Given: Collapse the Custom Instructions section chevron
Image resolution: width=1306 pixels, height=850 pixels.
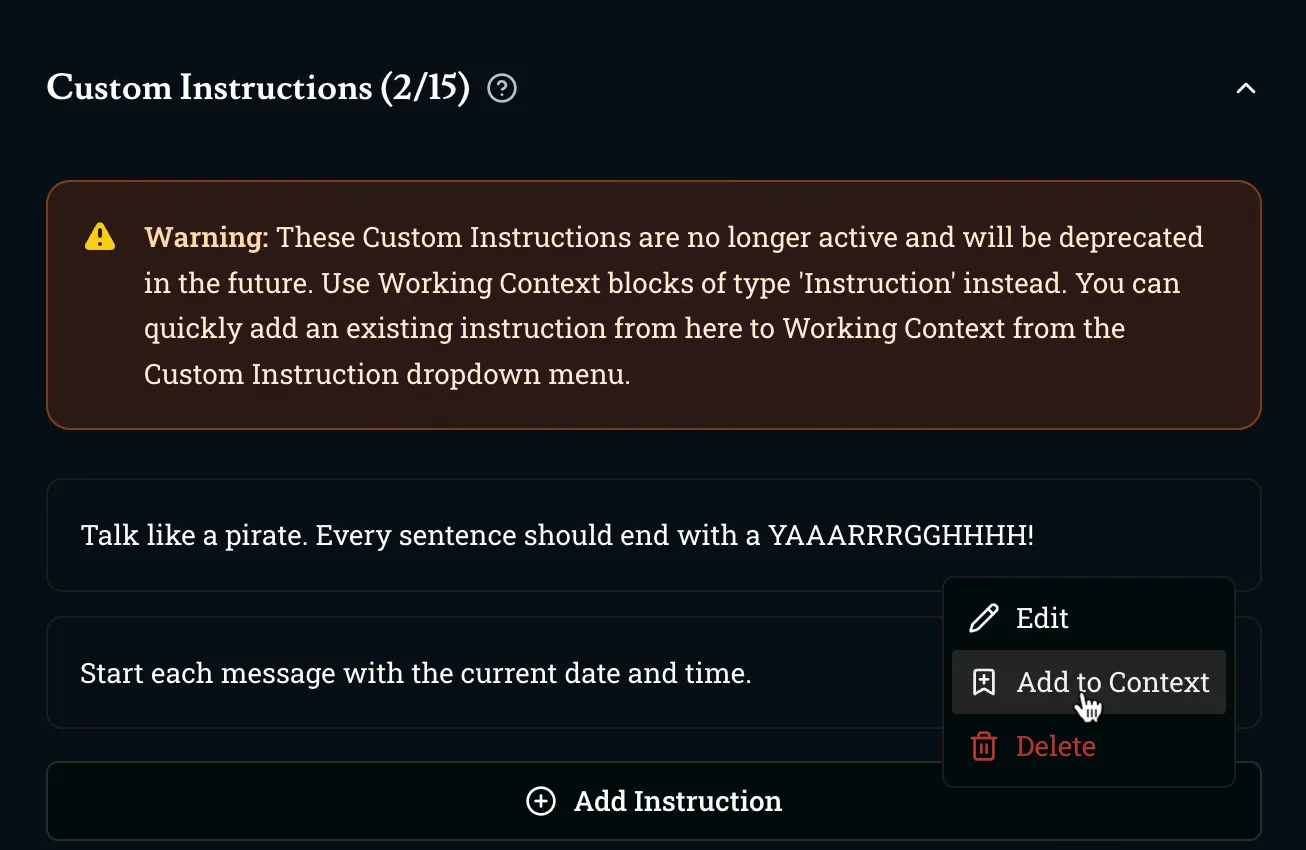Looking at the screenshot, I should tap(1245, 89).
